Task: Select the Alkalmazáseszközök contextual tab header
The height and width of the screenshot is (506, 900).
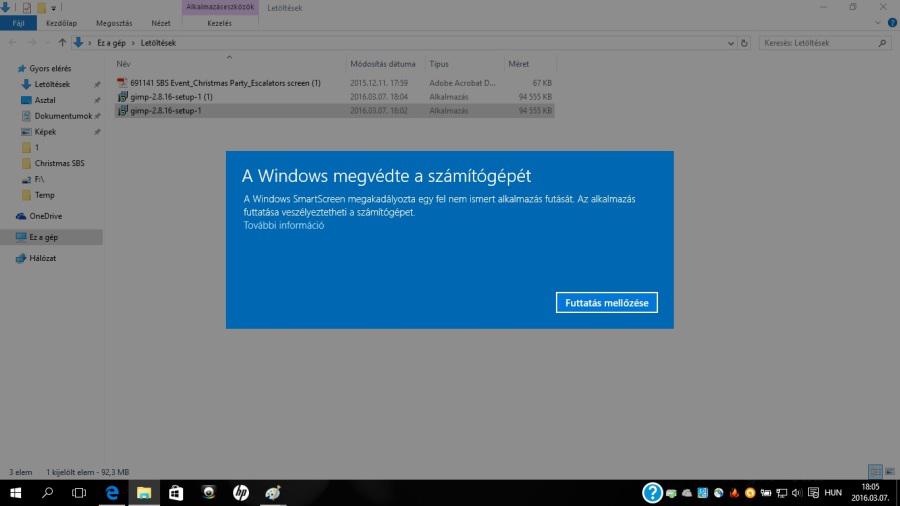Action: [x=220, y=7]
